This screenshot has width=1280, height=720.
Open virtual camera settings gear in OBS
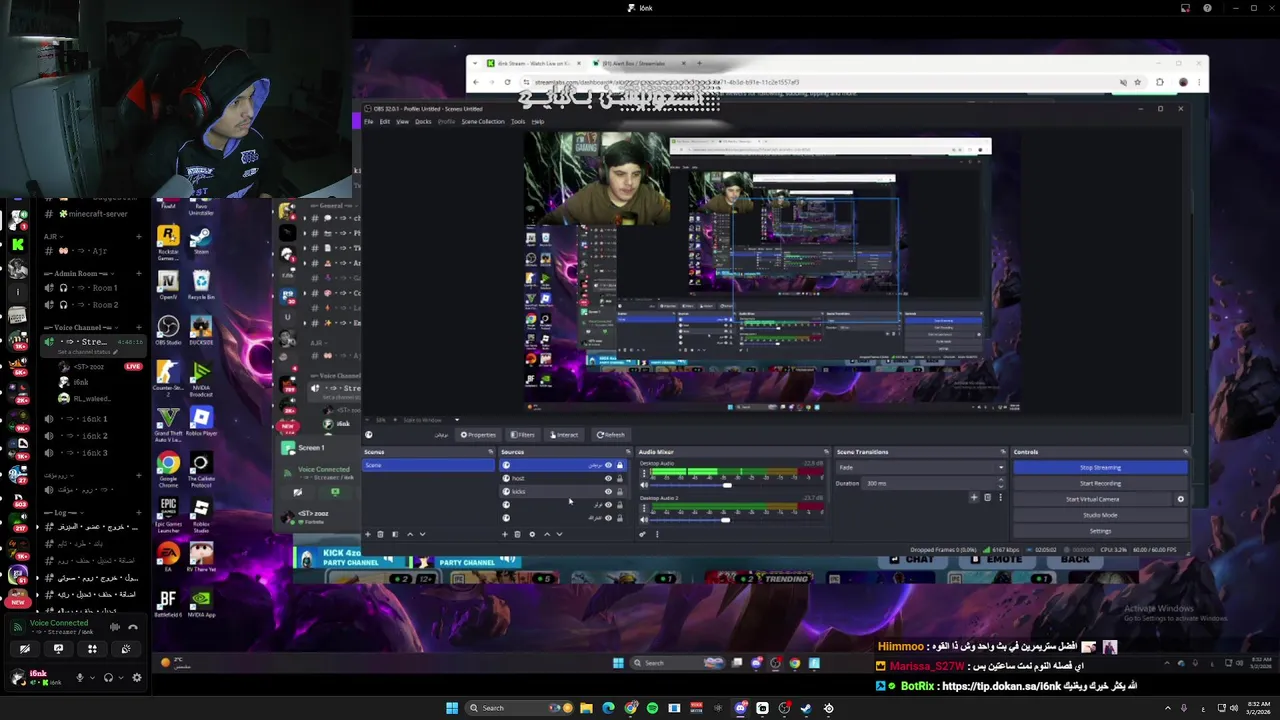(1180, 499)
